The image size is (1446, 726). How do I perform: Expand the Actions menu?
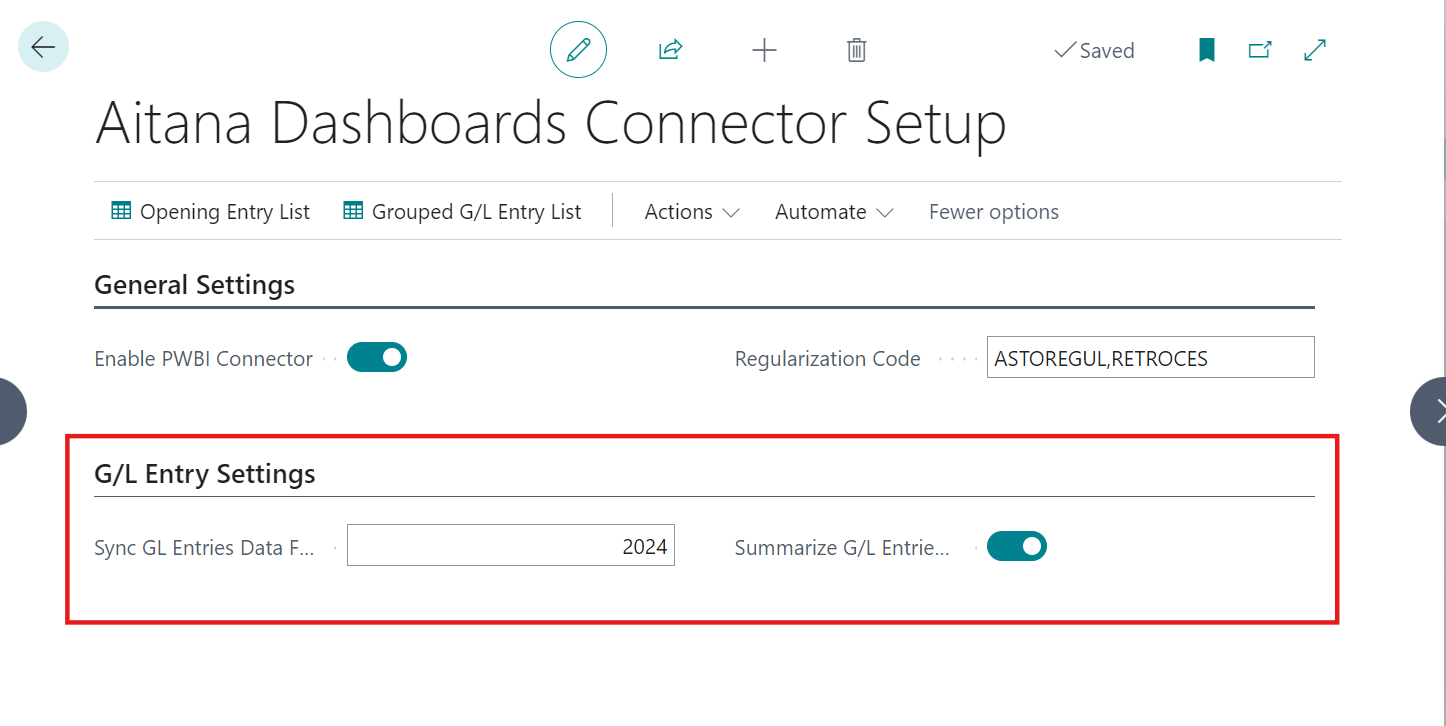pyautogui.click(x=692, y=212)
